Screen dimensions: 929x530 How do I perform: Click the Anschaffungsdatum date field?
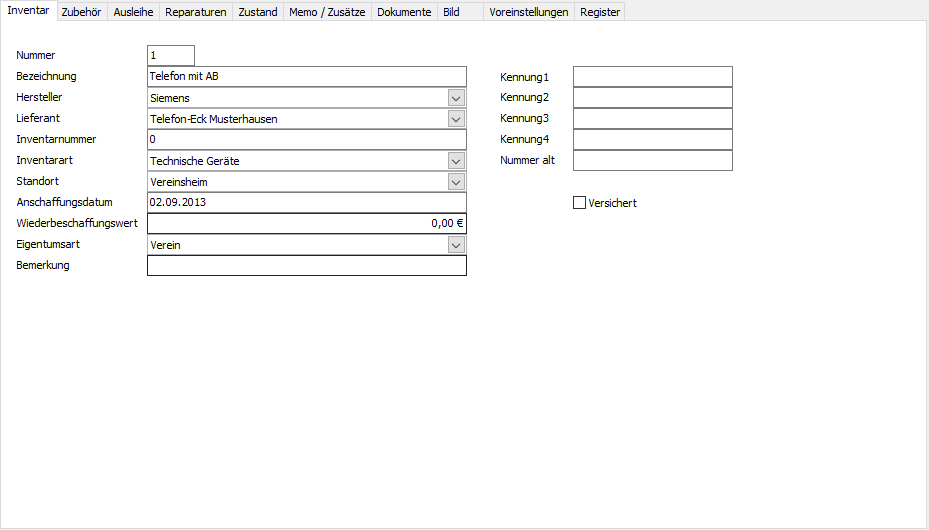(x=306, y=203)
